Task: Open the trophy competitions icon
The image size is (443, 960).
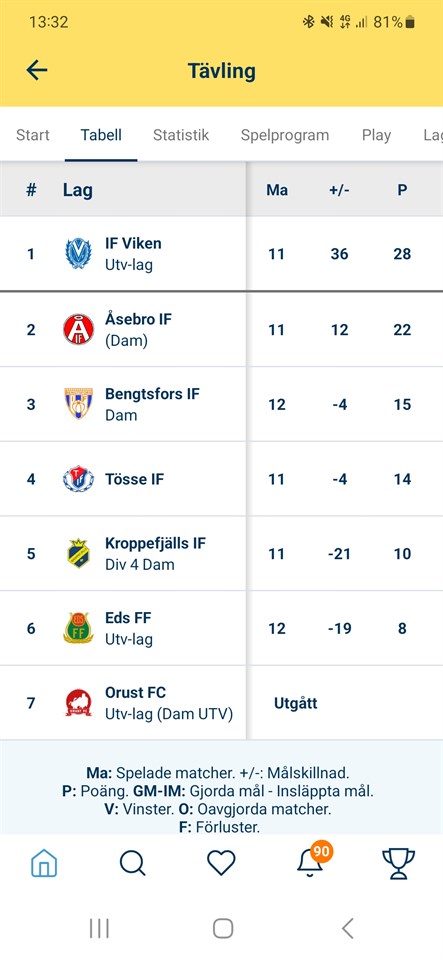Action: pos(398,863)
